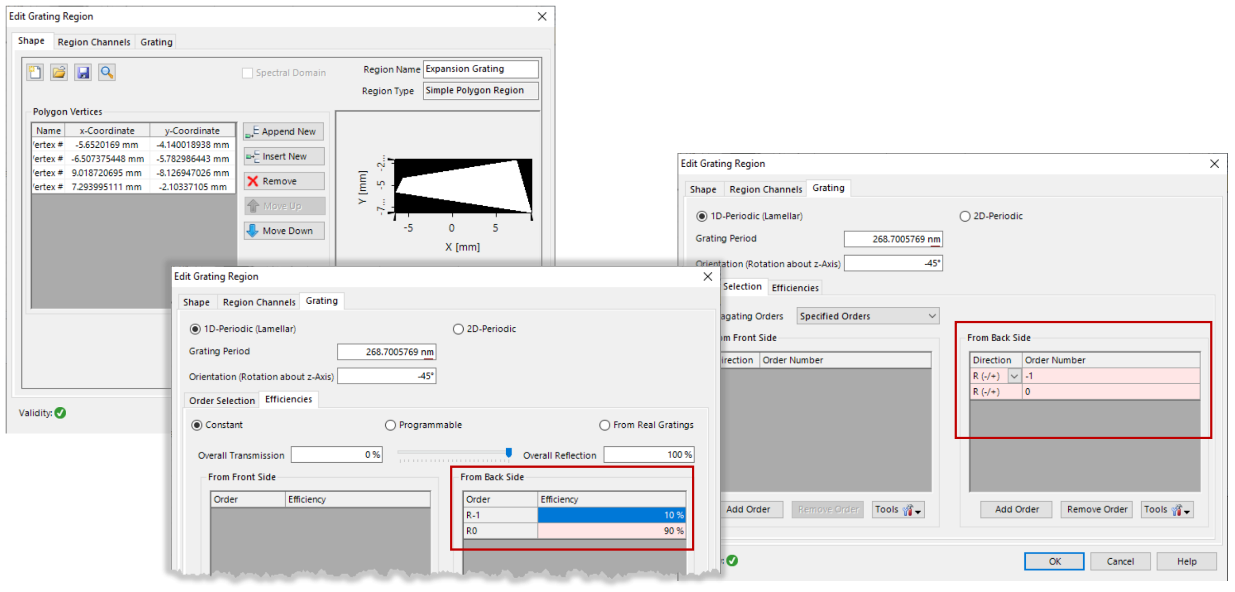Image resolution: width=1235 pixels, height=592 pixels.
Task: Click Help button
Action: [1186, 562]
